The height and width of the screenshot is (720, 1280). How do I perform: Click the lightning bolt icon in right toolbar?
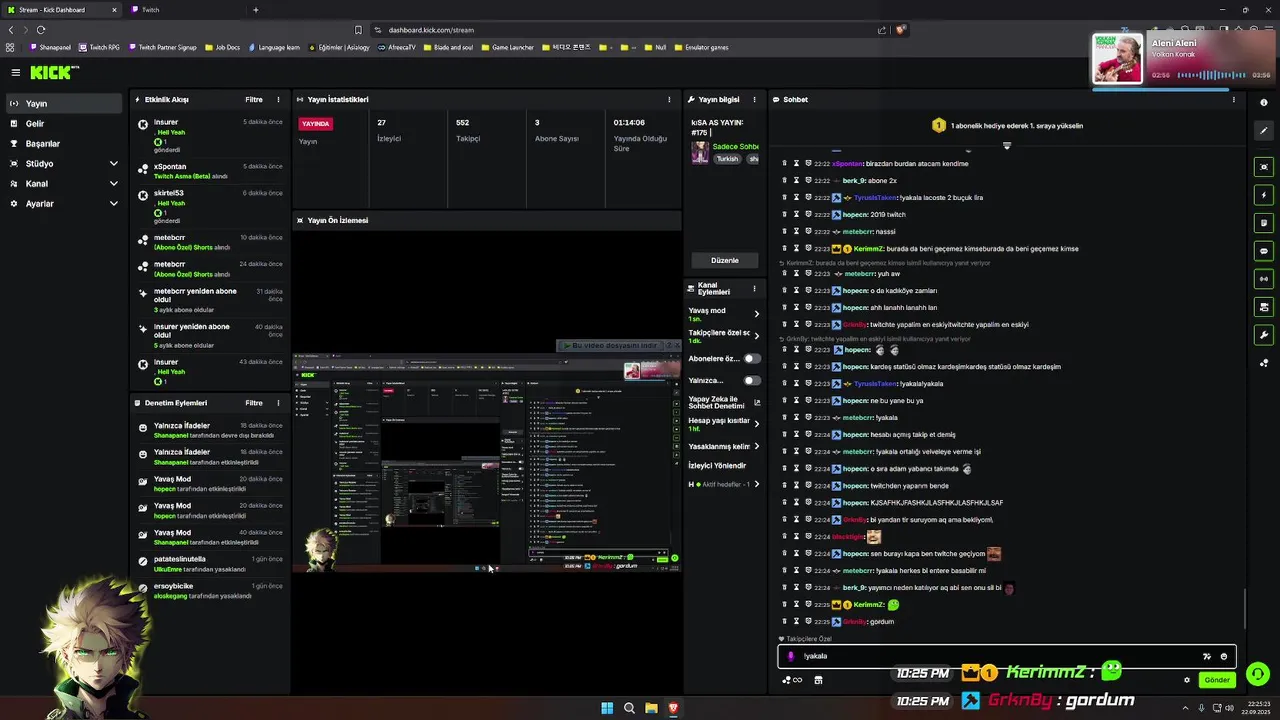click(1264, 195)
